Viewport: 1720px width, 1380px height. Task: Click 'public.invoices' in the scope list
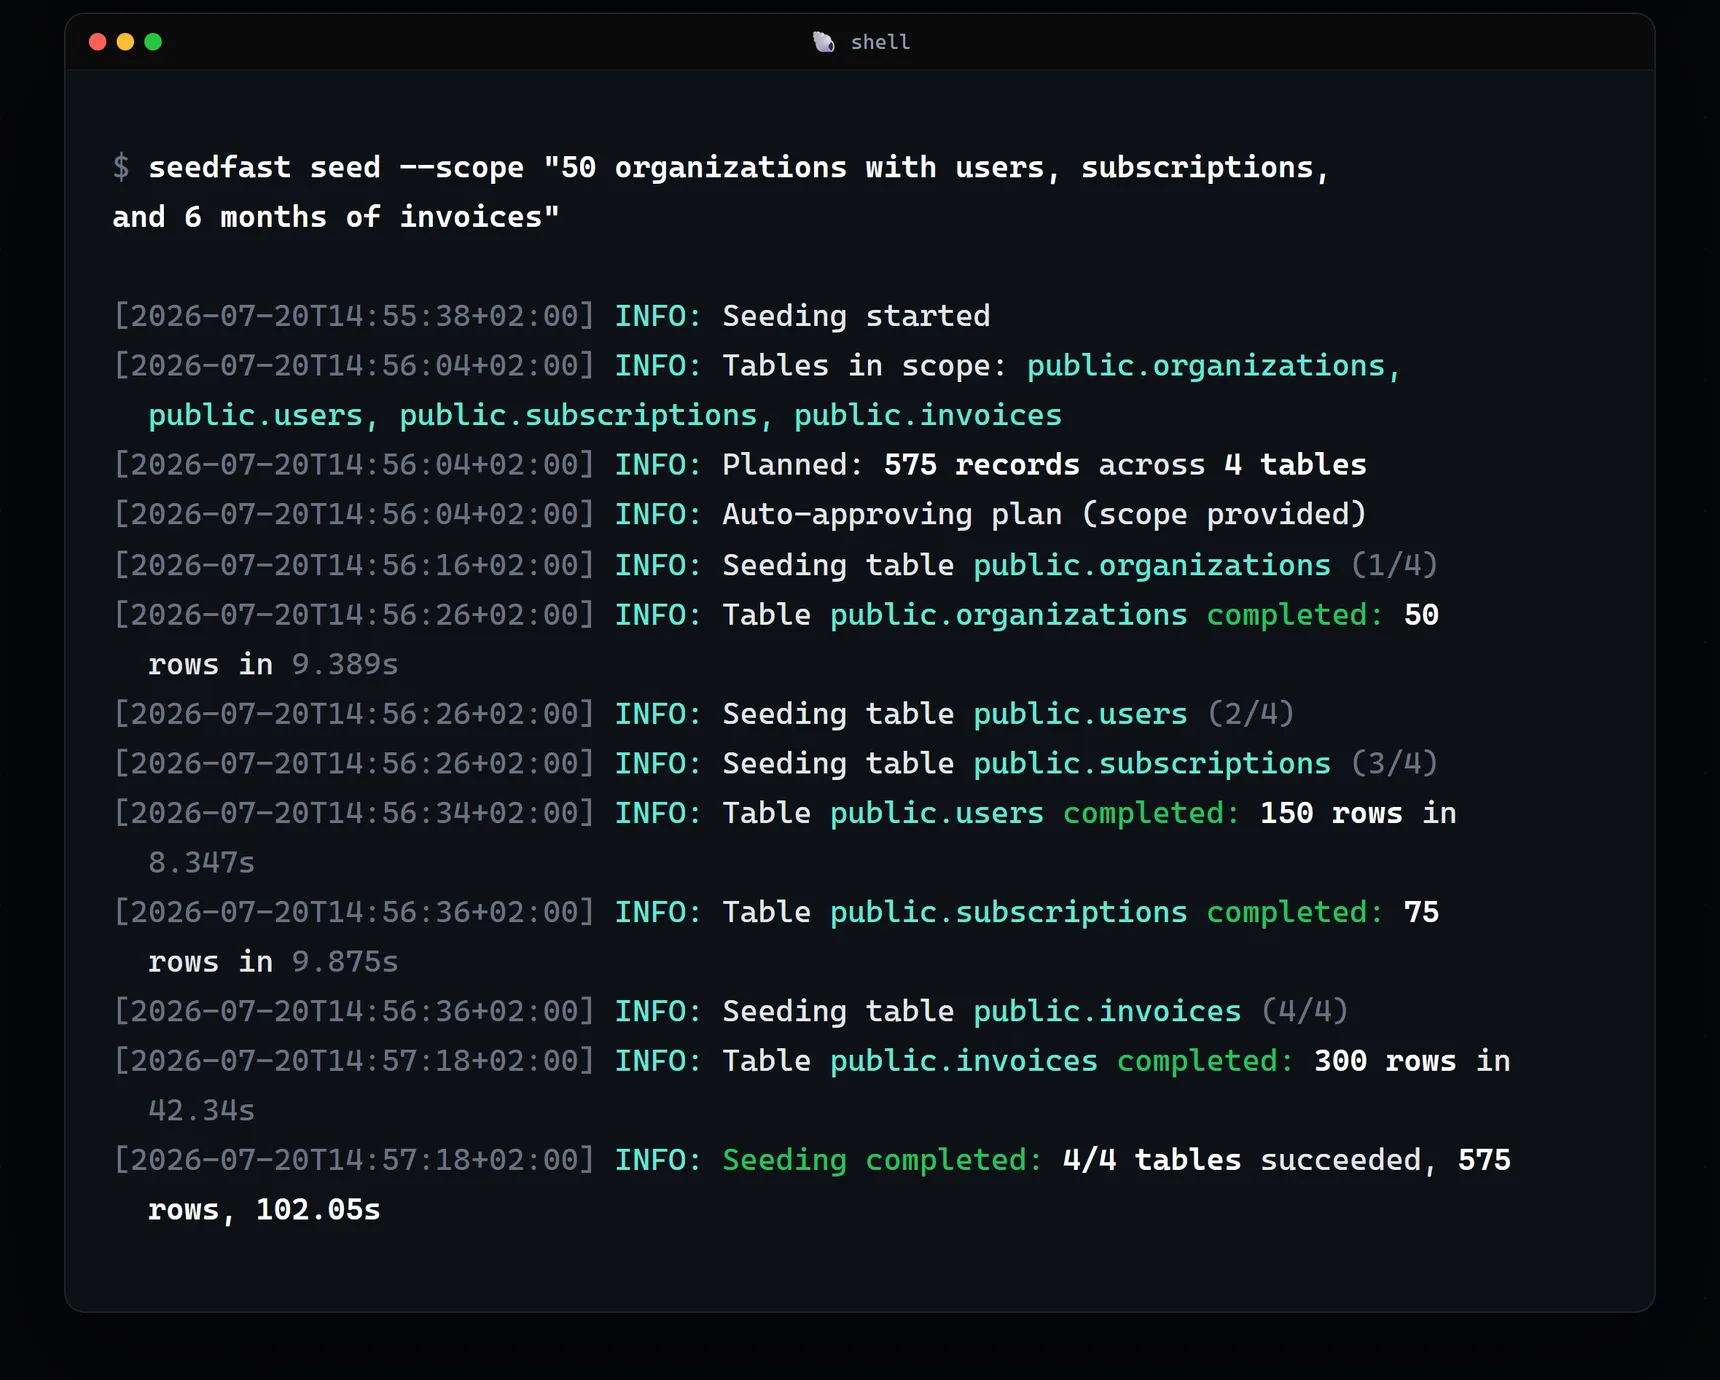click(928, 415)
